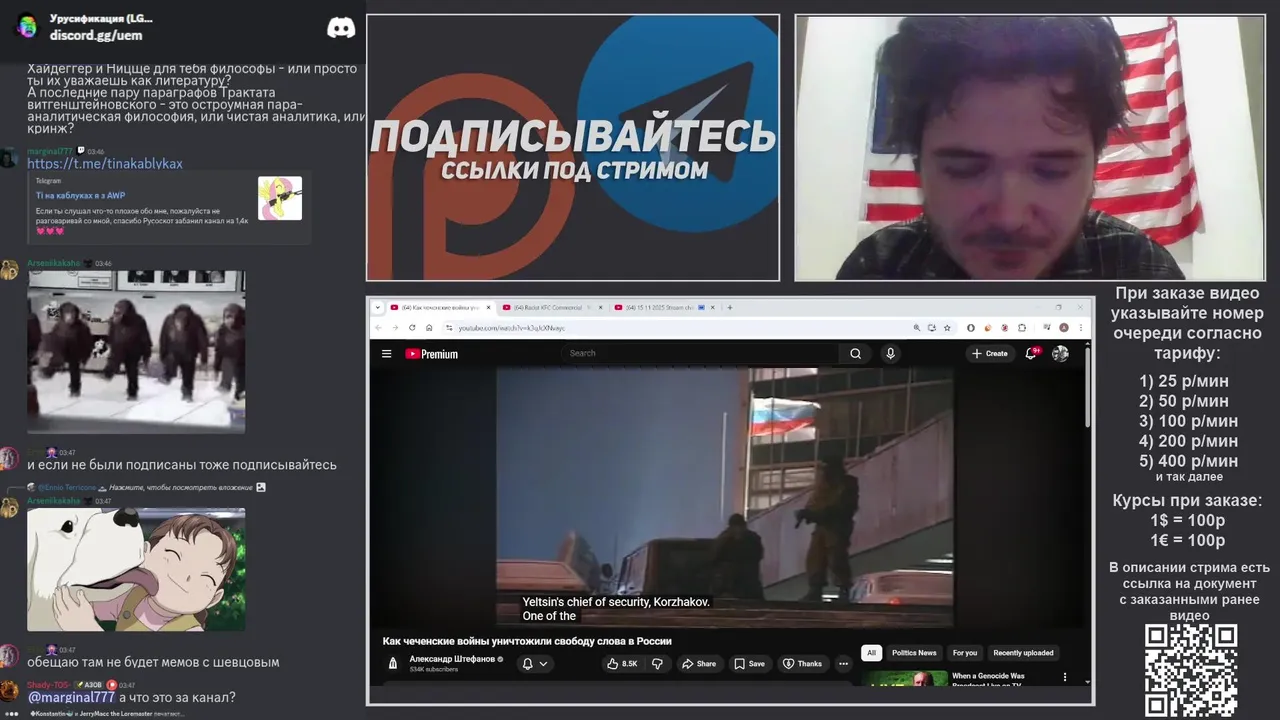This screenshot has height=720, width=1280.
Task: Open 'When a Genocide Was' video thumbnail
Action: [904, 678]
